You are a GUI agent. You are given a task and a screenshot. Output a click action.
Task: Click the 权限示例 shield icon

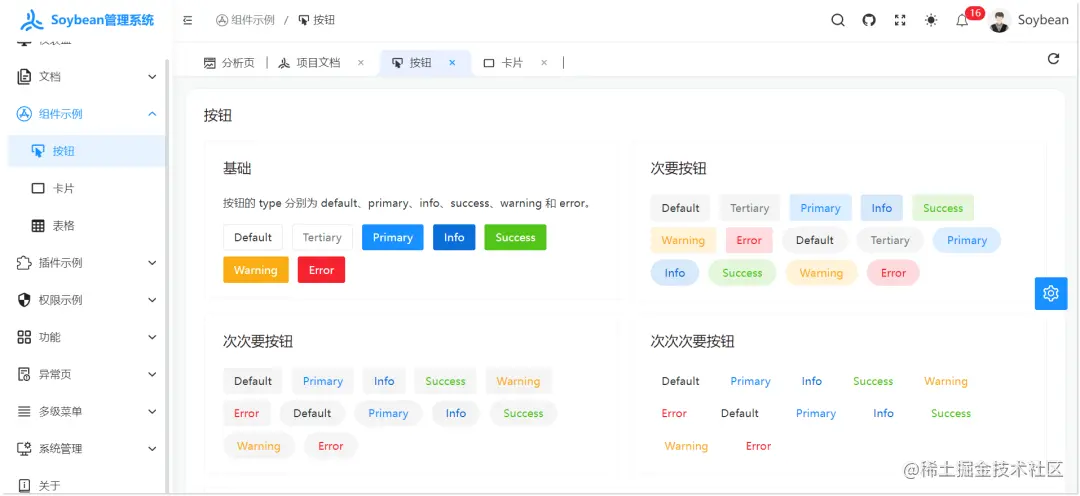pos(24,300)
